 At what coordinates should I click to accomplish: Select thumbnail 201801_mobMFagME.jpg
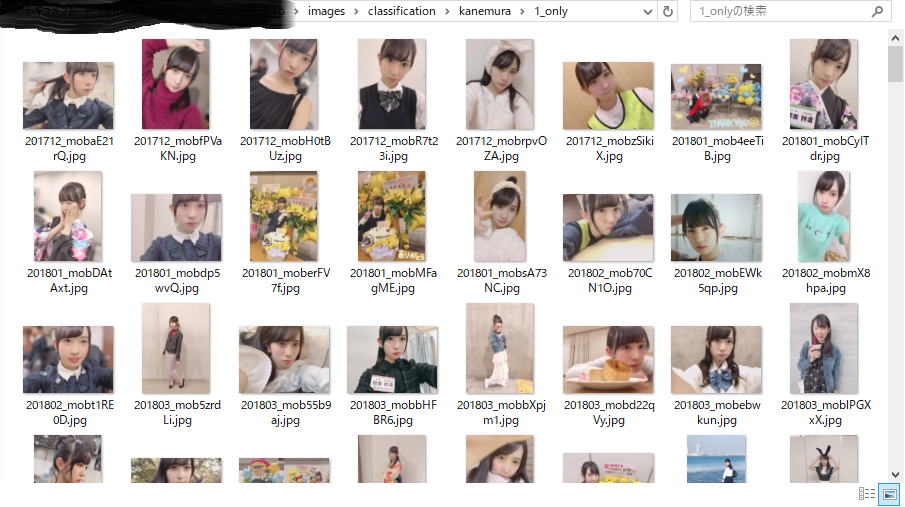pos(392,216)
